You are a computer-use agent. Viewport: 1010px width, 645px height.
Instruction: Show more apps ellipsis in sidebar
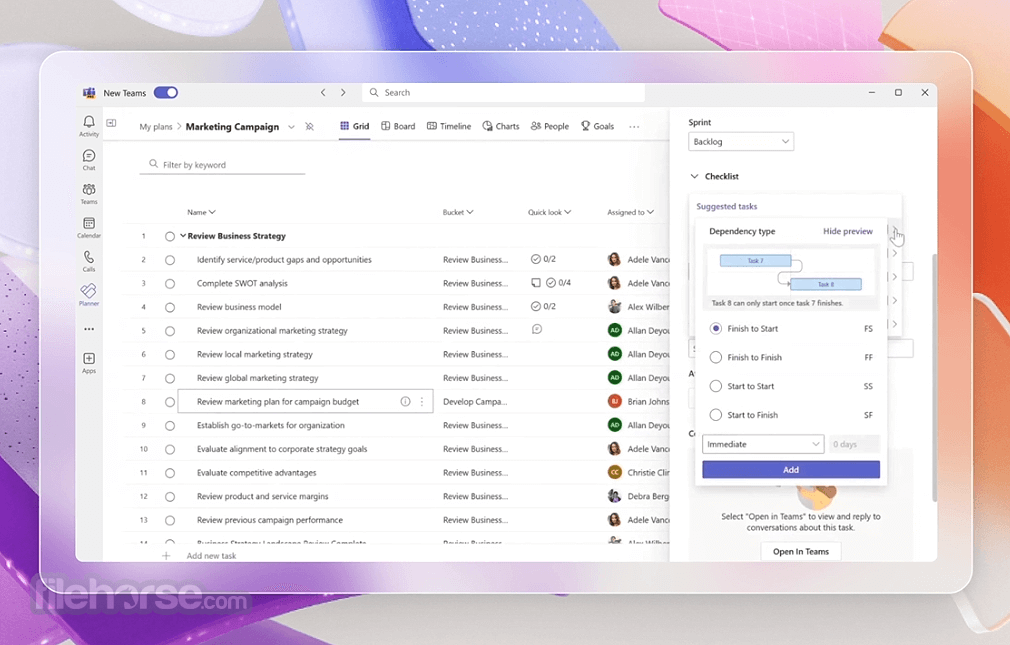(89, 329)
